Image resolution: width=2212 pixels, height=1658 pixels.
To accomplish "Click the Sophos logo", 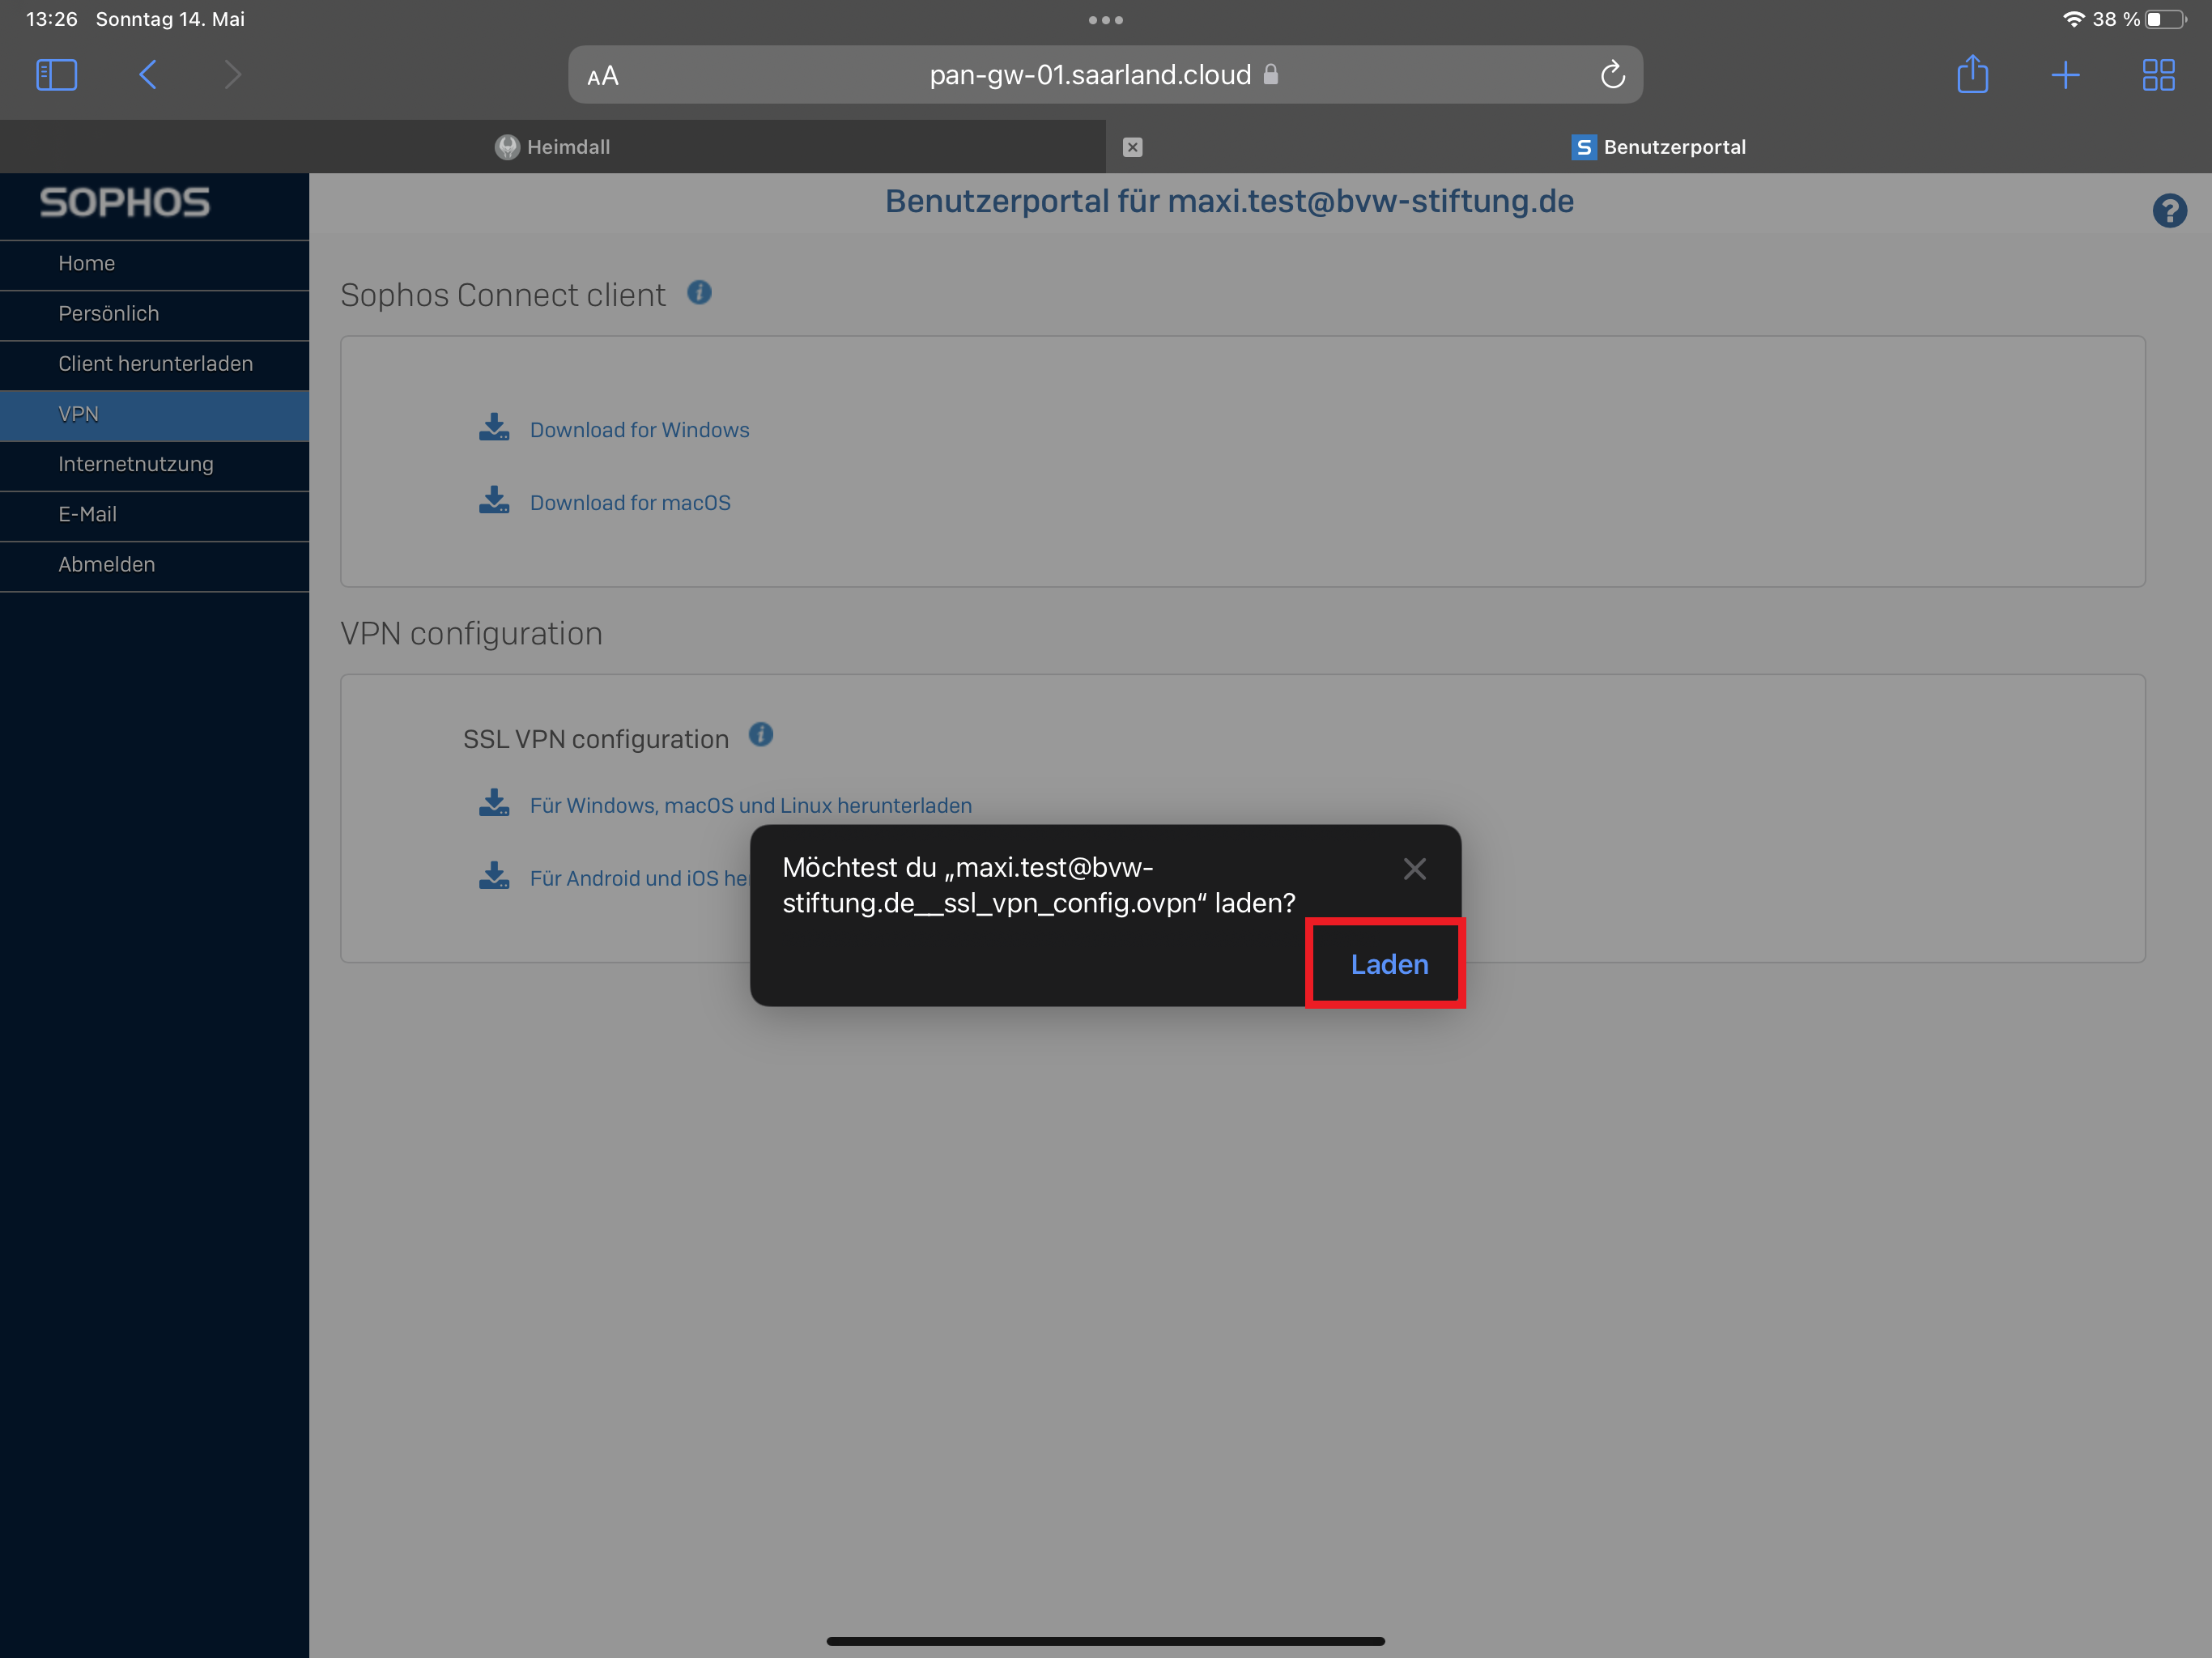I will point(125,203).
